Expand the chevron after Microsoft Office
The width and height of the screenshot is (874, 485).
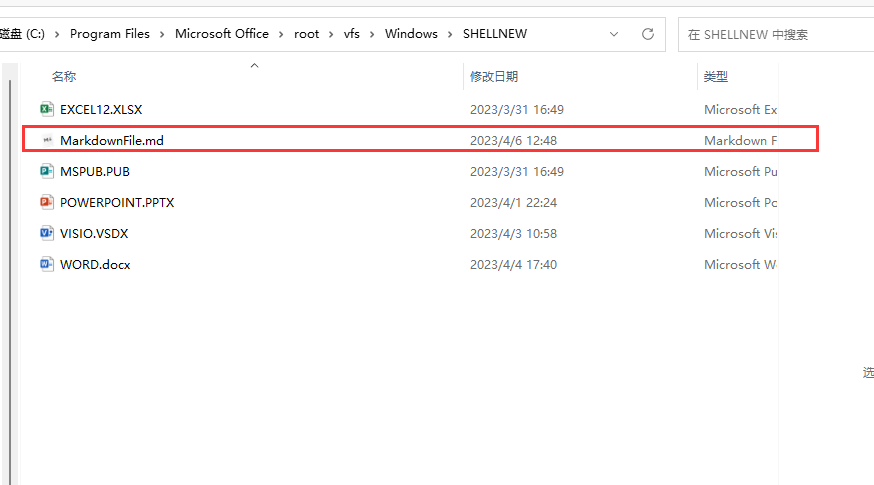(281, 35)
